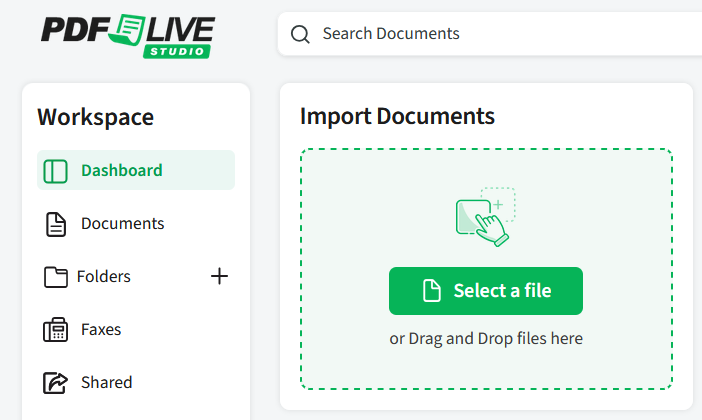The height and width of the screenshot is (420, 702).
Task: Open the Folders section label
Action: [104, 277]
